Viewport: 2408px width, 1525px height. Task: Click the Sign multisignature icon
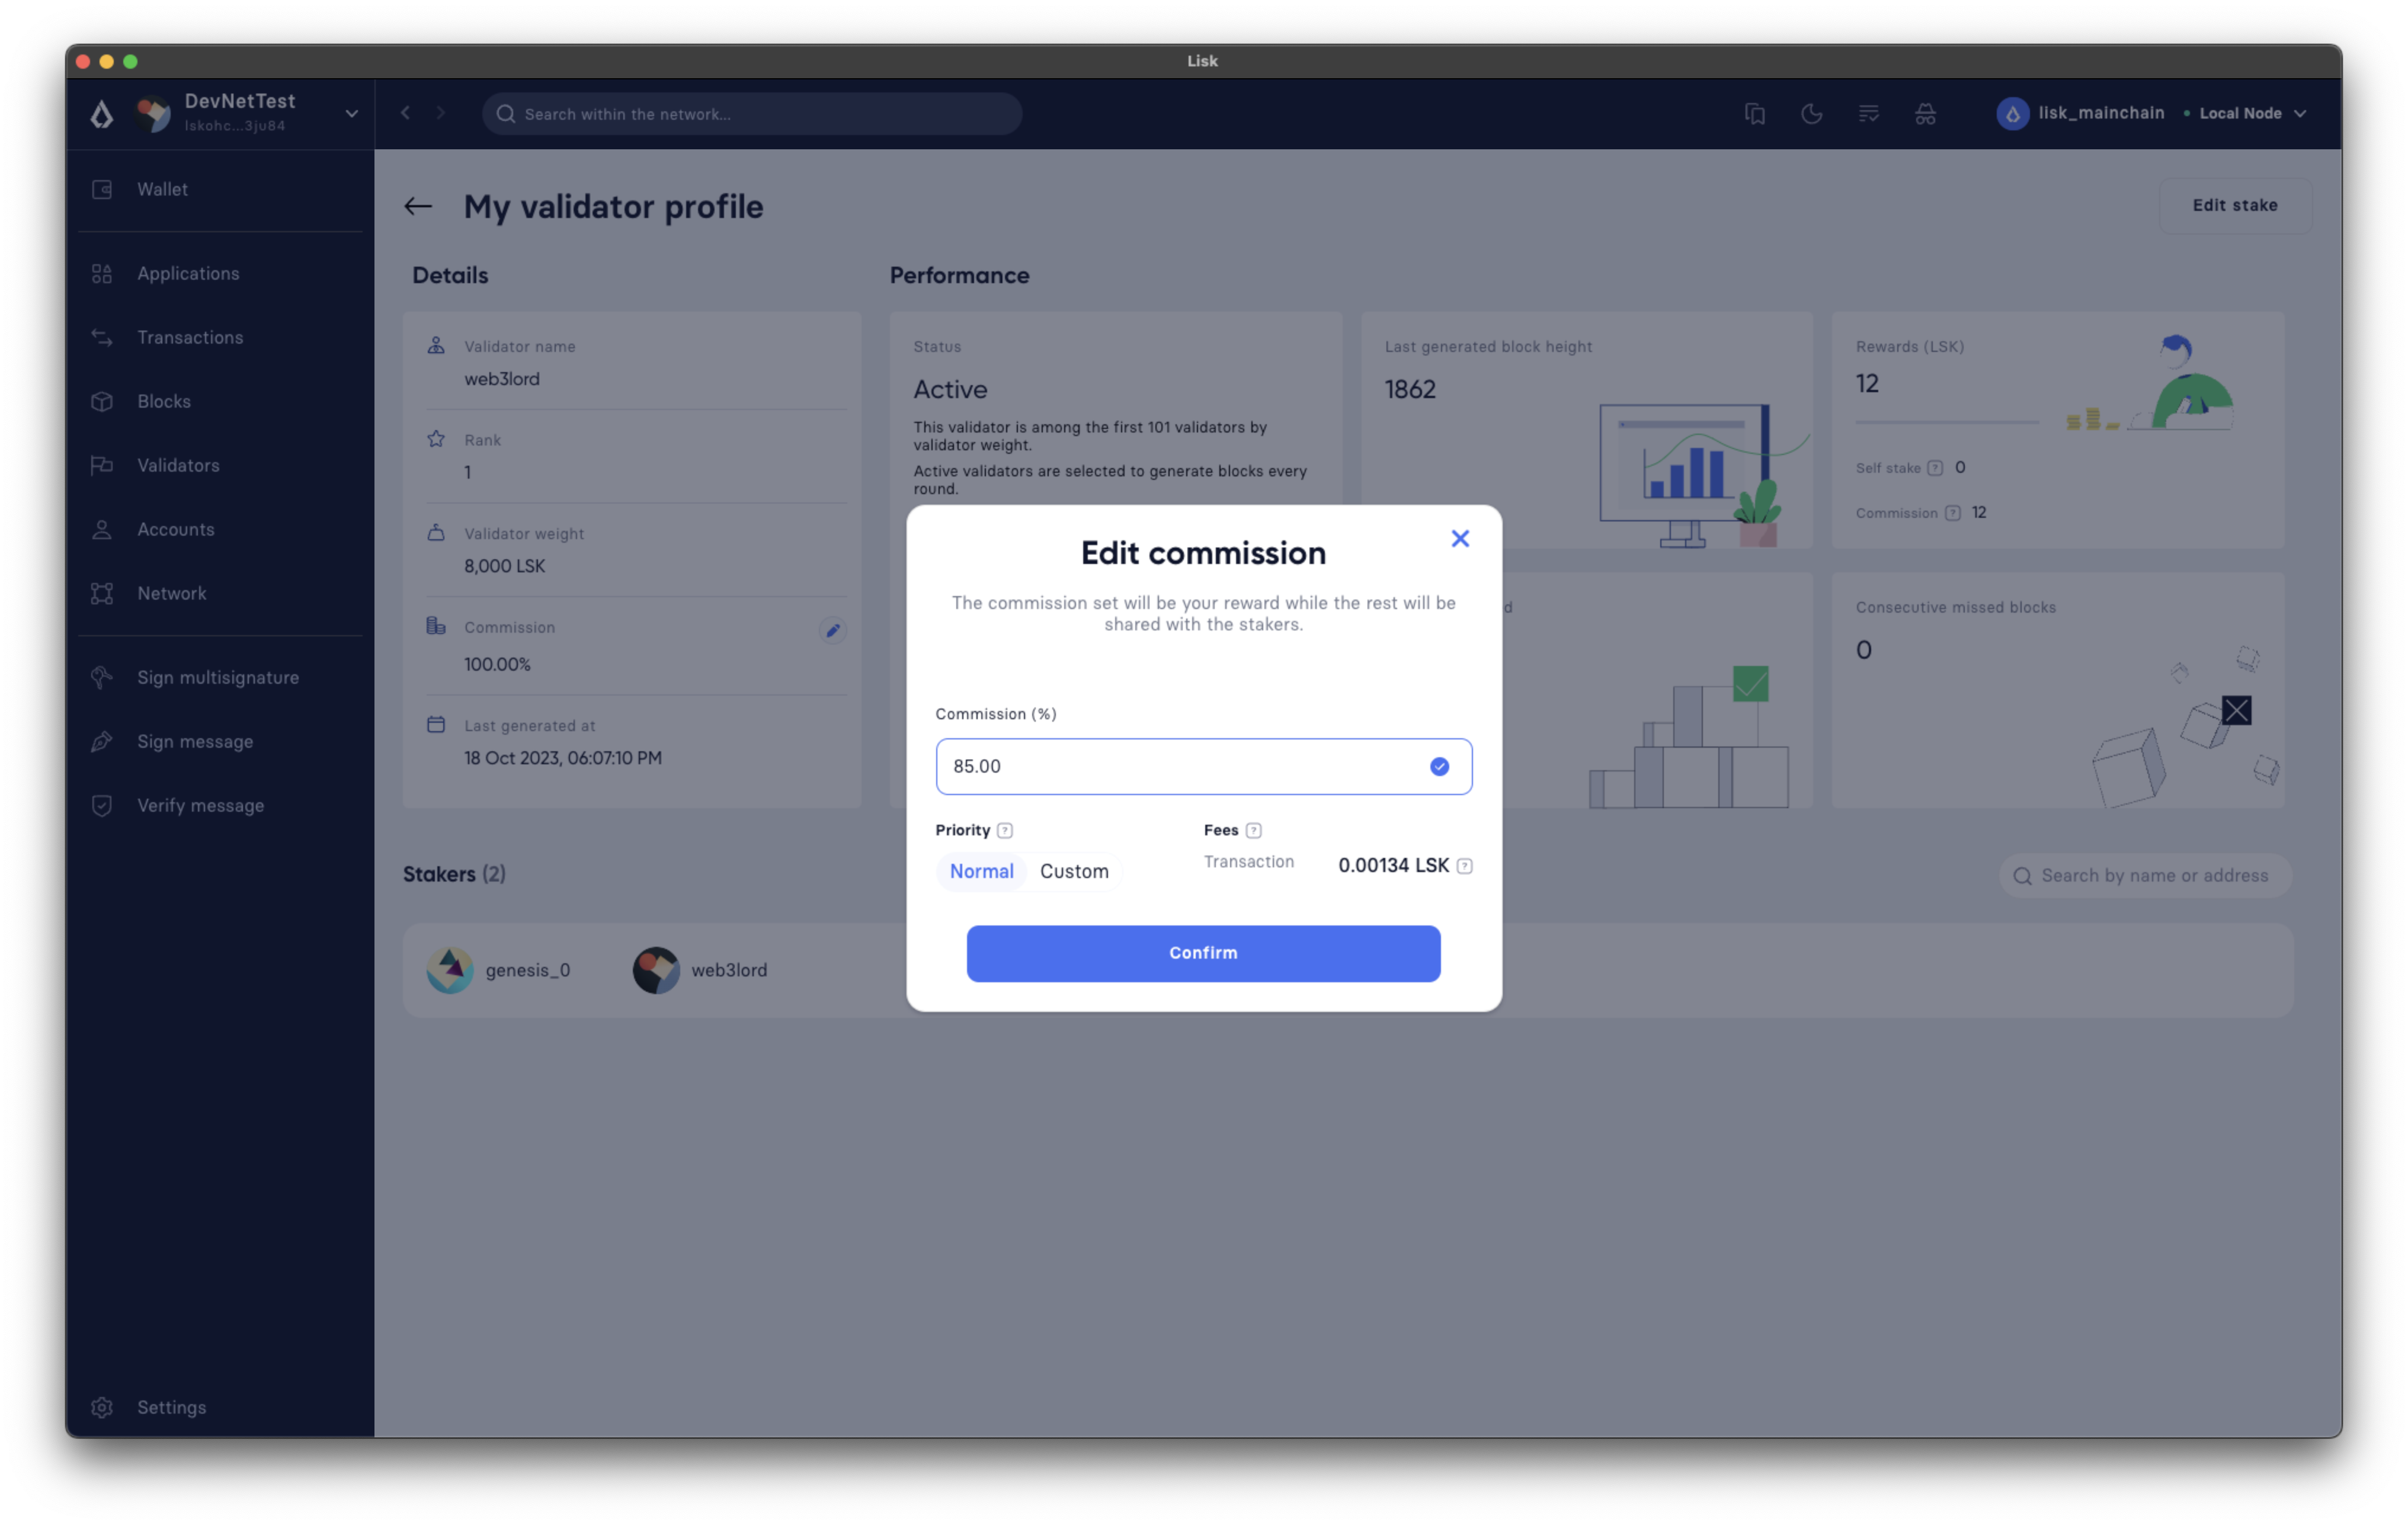coord(102,677)
